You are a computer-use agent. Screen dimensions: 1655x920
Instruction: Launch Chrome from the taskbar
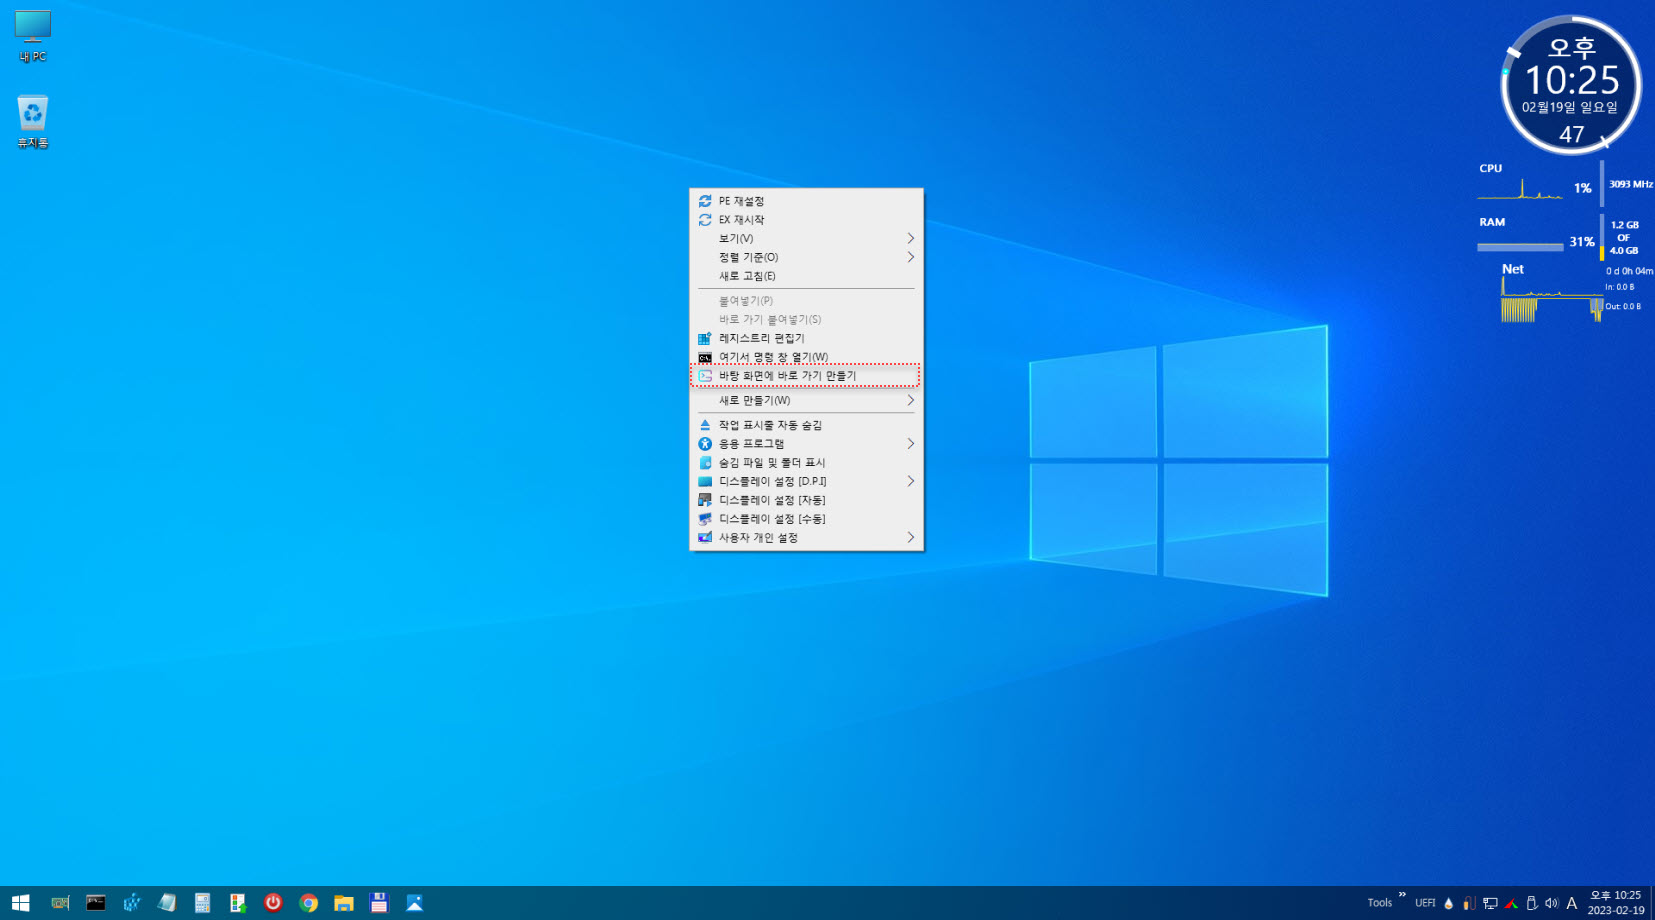coord(309,903)
